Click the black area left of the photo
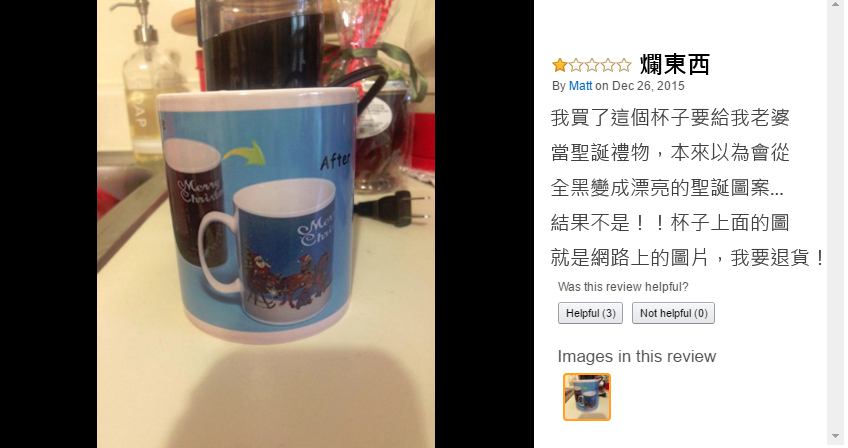The image size is (848, 448). tap(49, 224)
